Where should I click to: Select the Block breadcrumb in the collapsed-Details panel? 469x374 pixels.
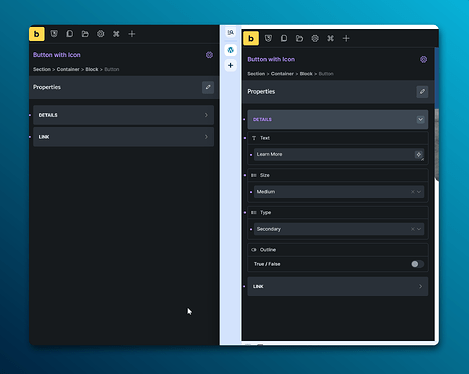(x=92, y=69)
